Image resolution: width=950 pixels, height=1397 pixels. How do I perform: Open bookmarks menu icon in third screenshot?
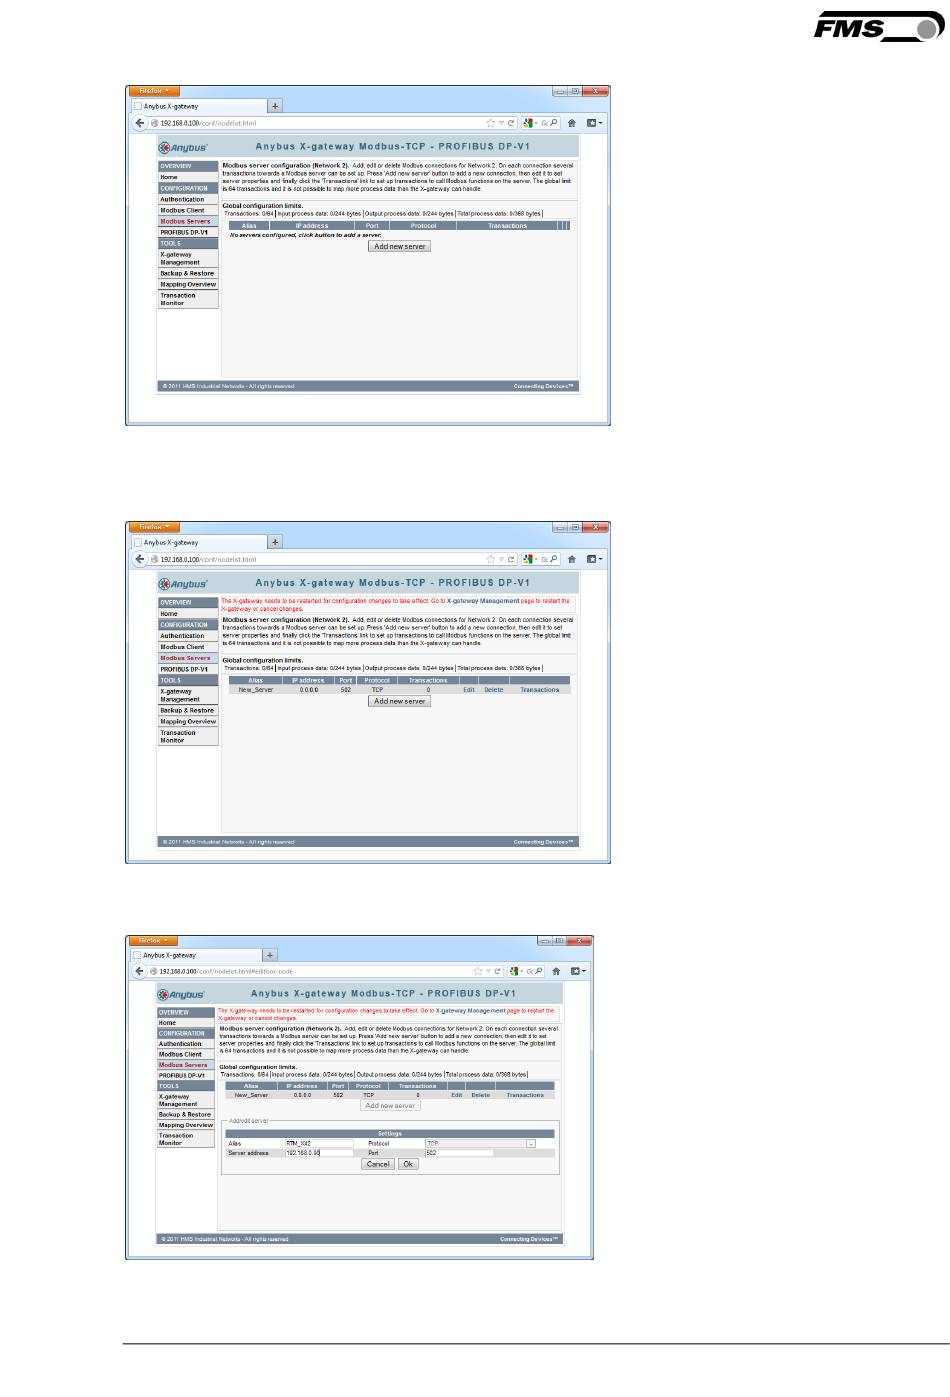pos(578,971)
